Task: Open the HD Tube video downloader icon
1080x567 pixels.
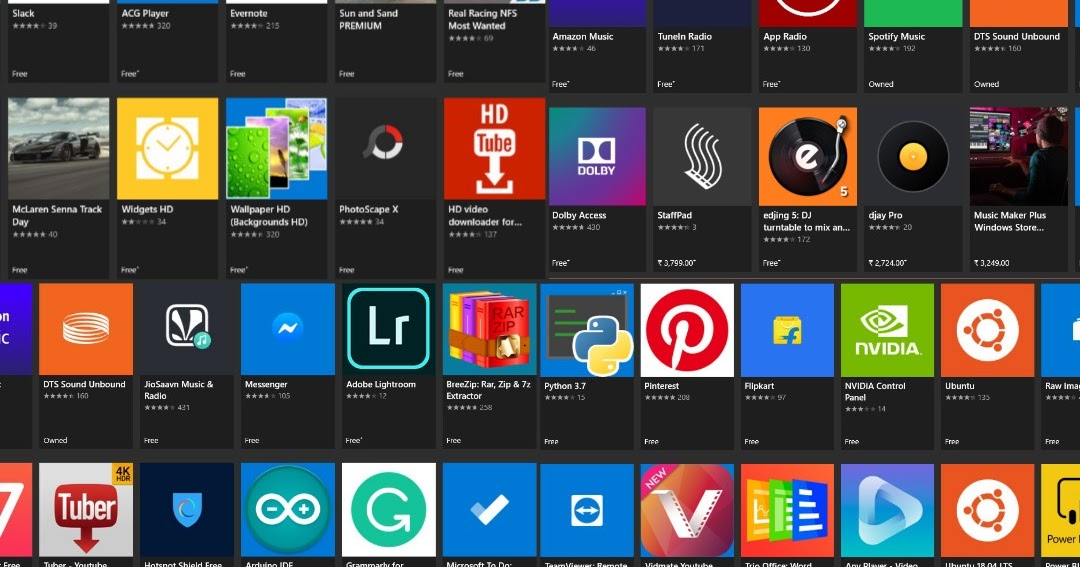Action: point(495,148)
